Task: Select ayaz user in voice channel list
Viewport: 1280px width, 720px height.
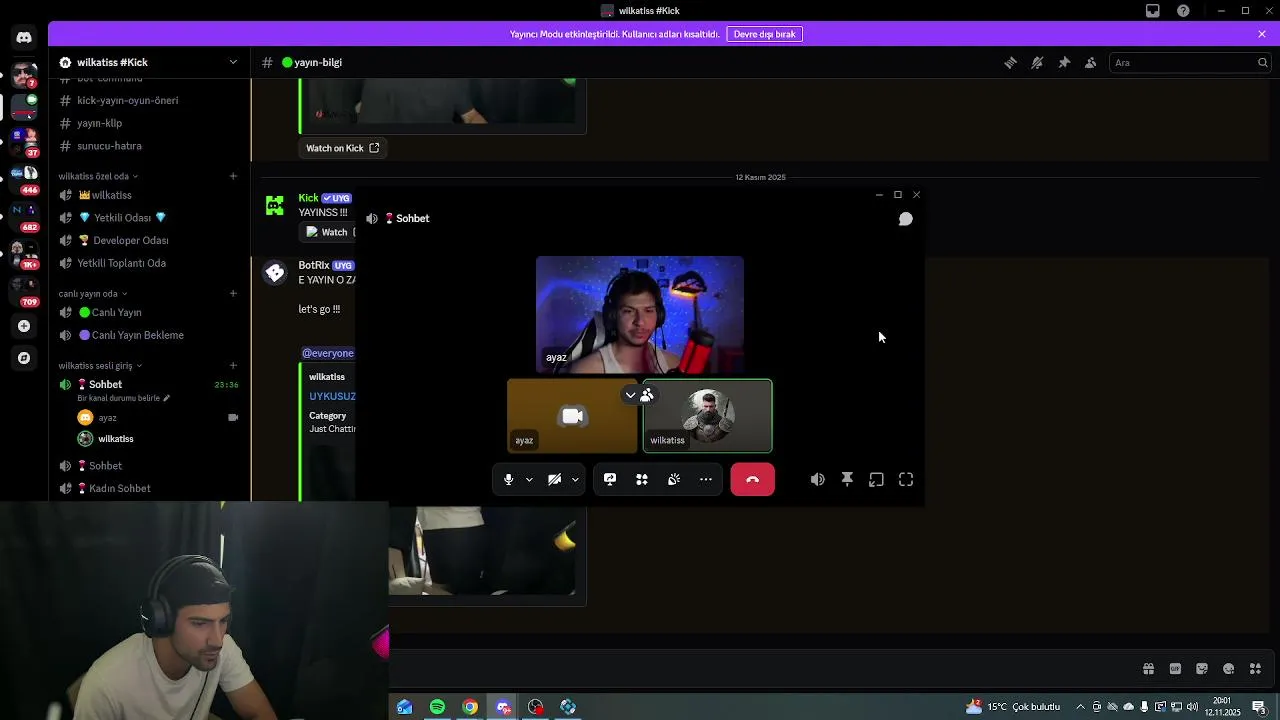Action: (x=107, y=418)
